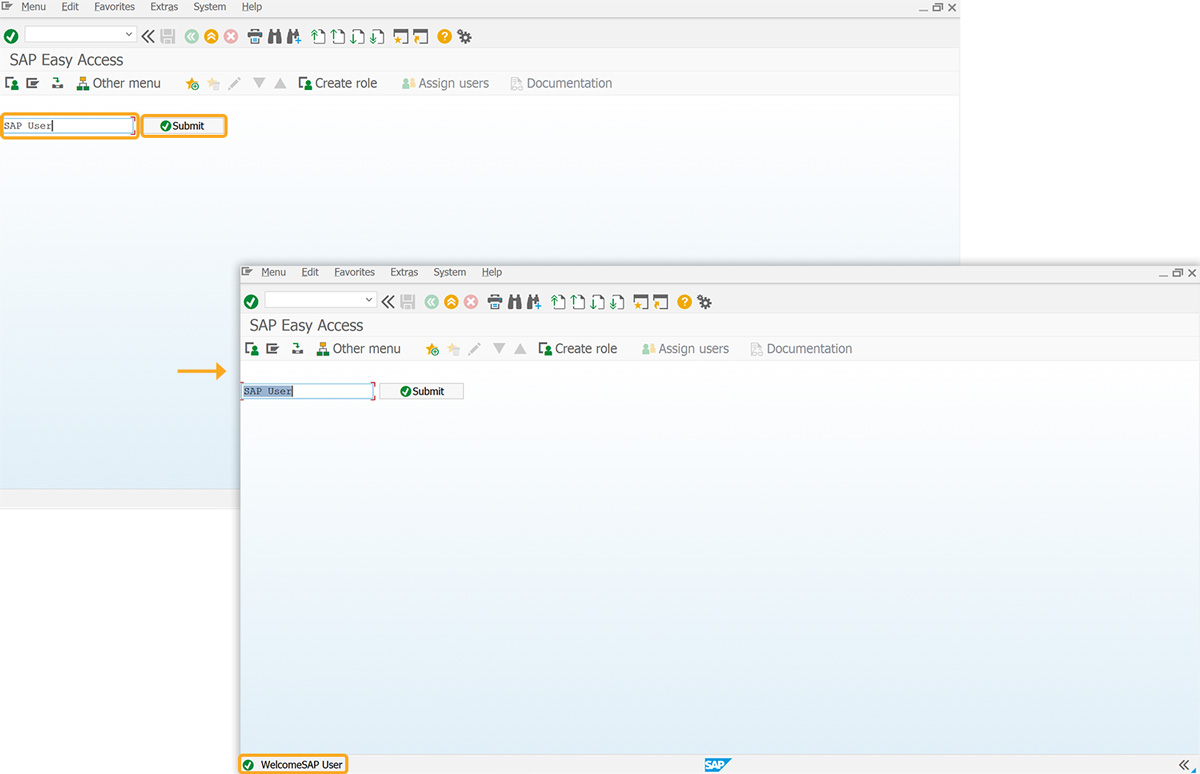Image resolution: width=1200 pixels, height=774 pixels.
Task: Open Customize Local Layout gear in back window
Action: point(465,36)
